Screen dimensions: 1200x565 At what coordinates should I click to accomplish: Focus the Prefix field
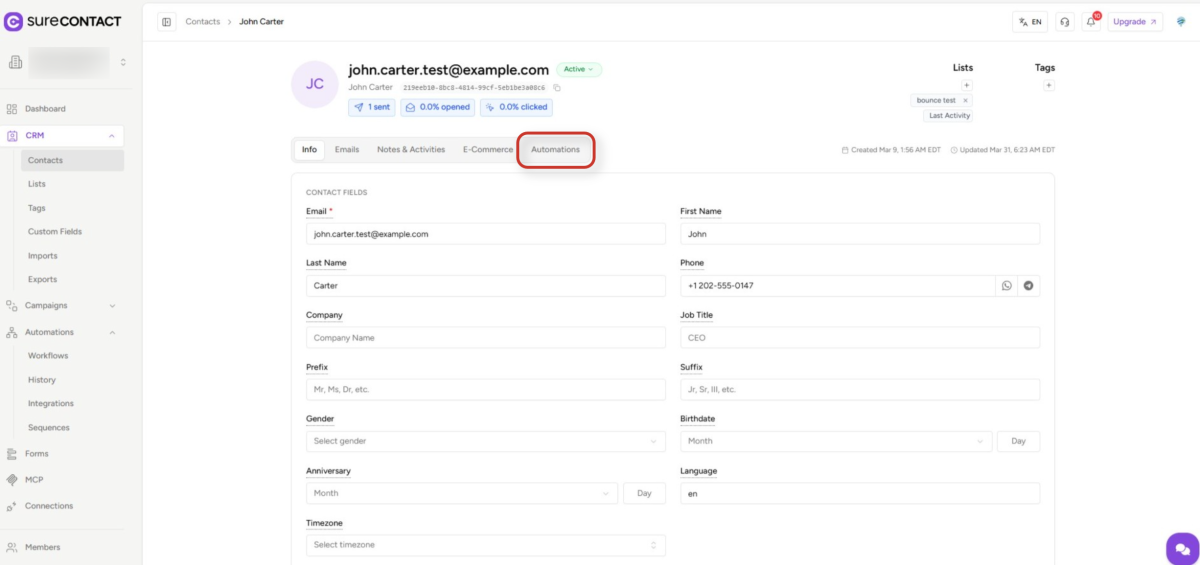(x=485, y=390)
